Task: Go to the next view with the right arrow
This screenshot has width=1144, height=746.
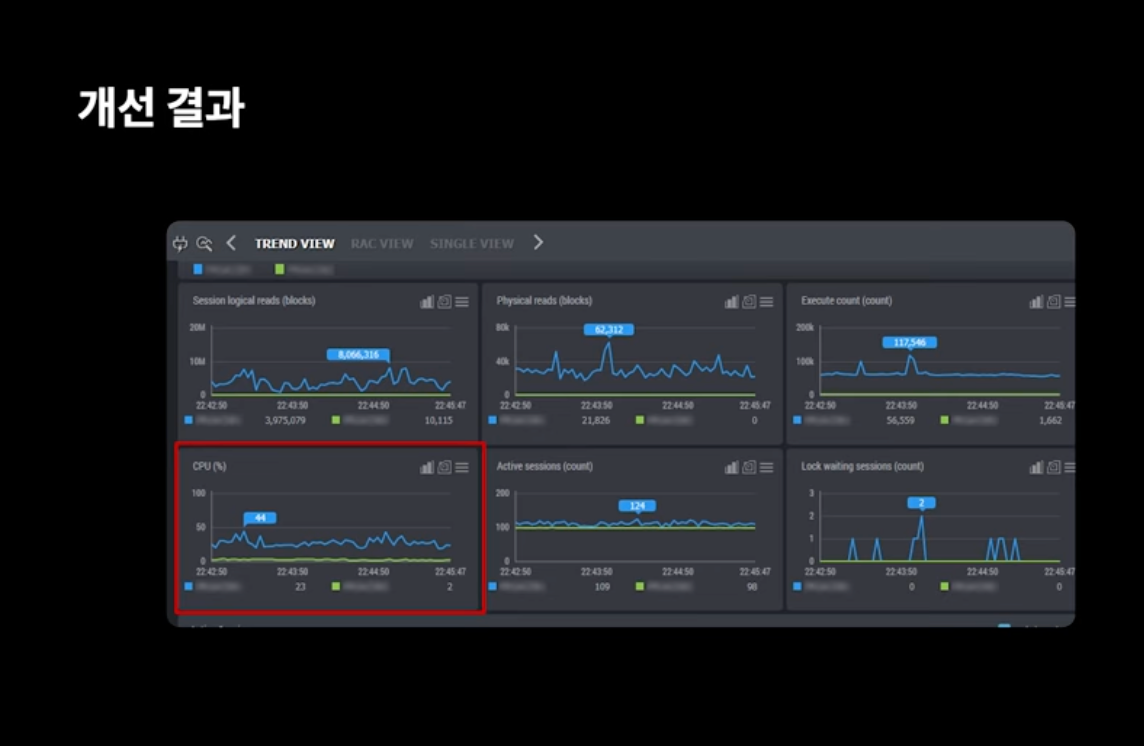Action: click(538, 243)
